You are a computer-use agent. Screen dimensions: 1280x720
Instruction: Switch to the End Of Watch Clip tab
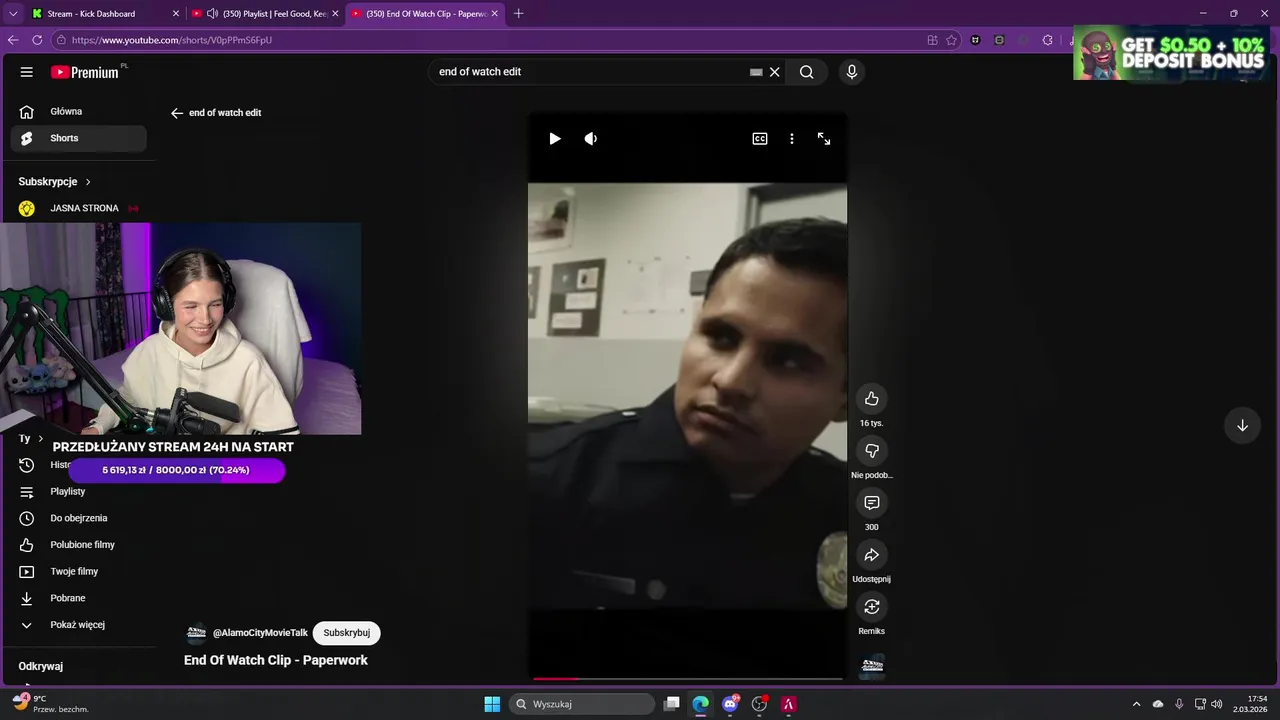[424, 14]
